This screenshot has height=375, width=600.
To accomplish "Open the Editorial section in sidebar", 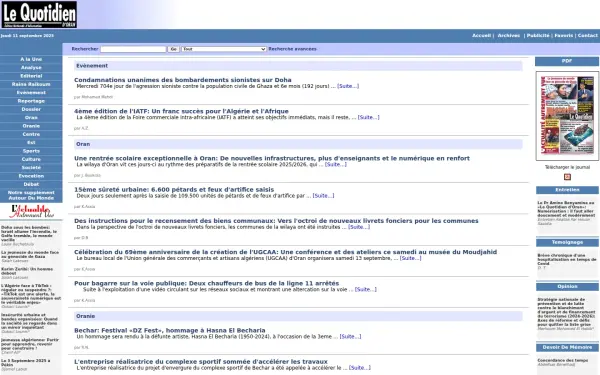I will pos(31,76).
